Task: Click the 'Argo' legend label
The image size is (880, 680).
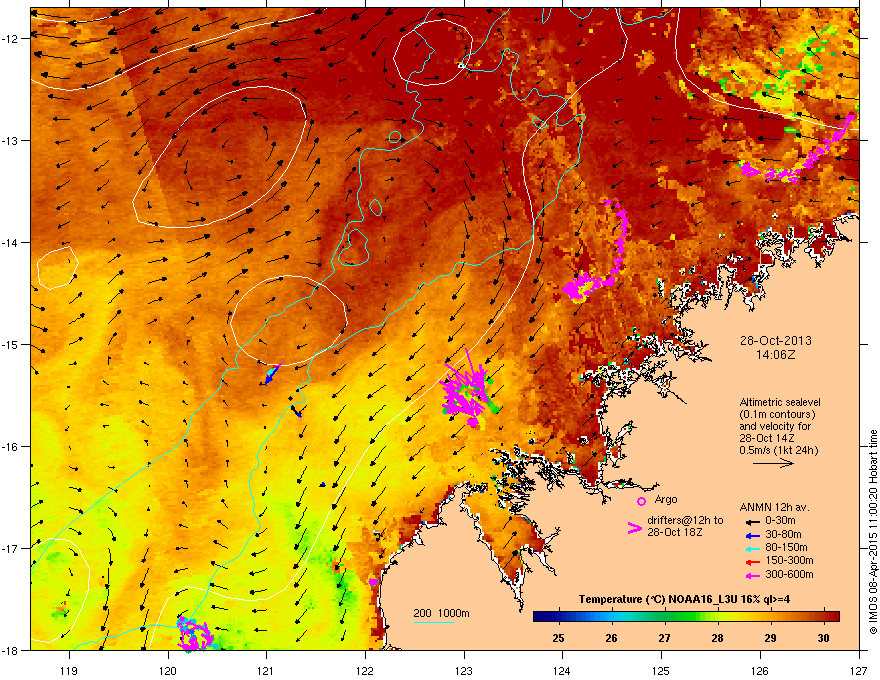Action: point(666,499)
